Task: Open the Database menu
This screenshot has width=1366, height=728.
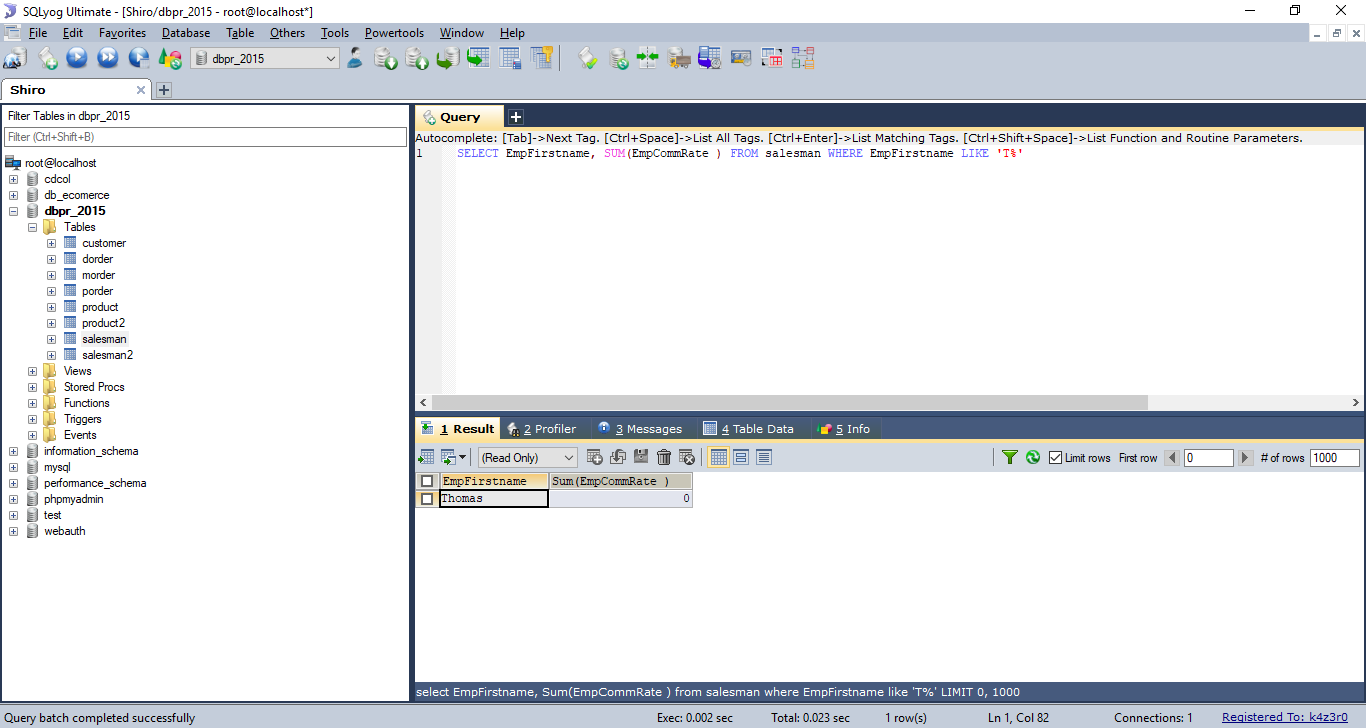Action: point(186,33)
